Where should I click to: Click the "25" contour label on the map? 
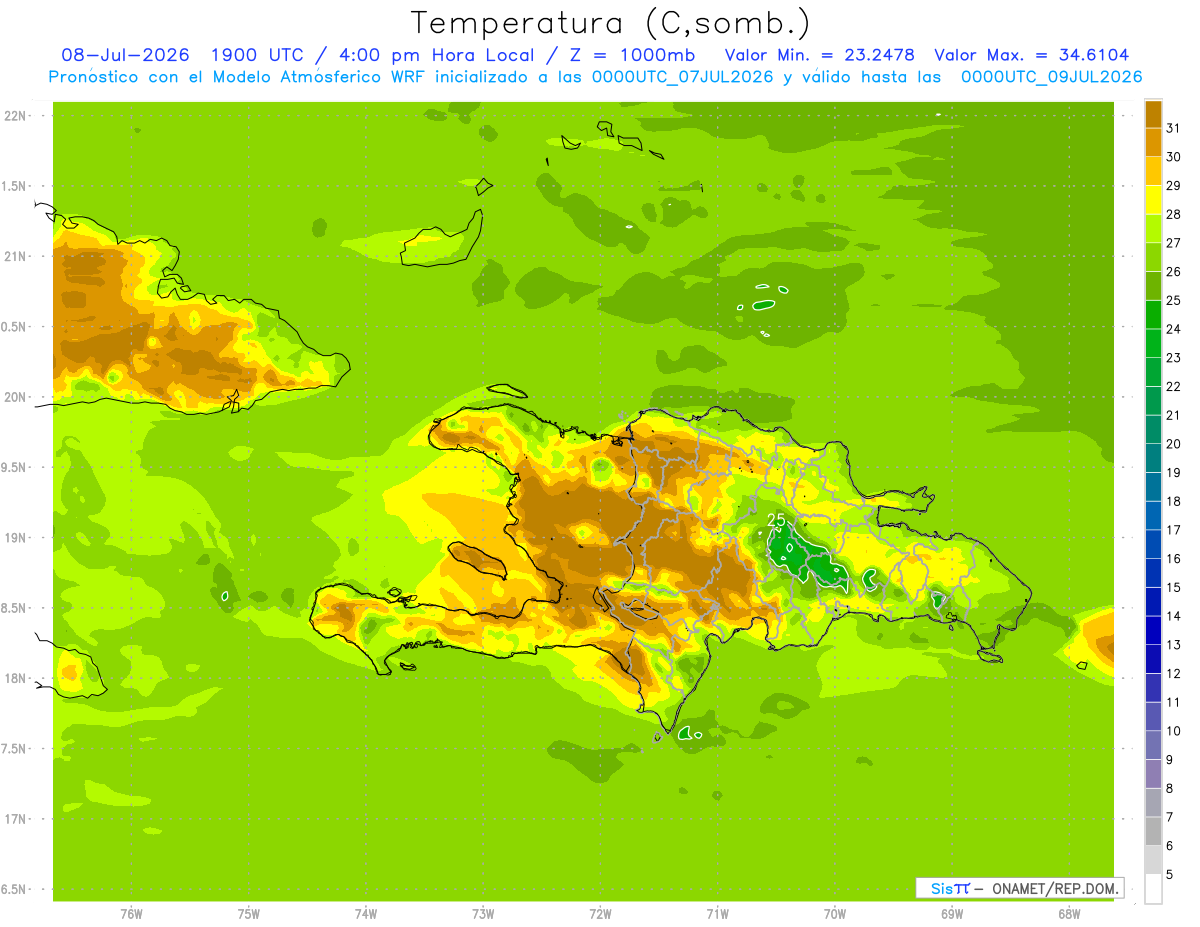tap(776, 520)
